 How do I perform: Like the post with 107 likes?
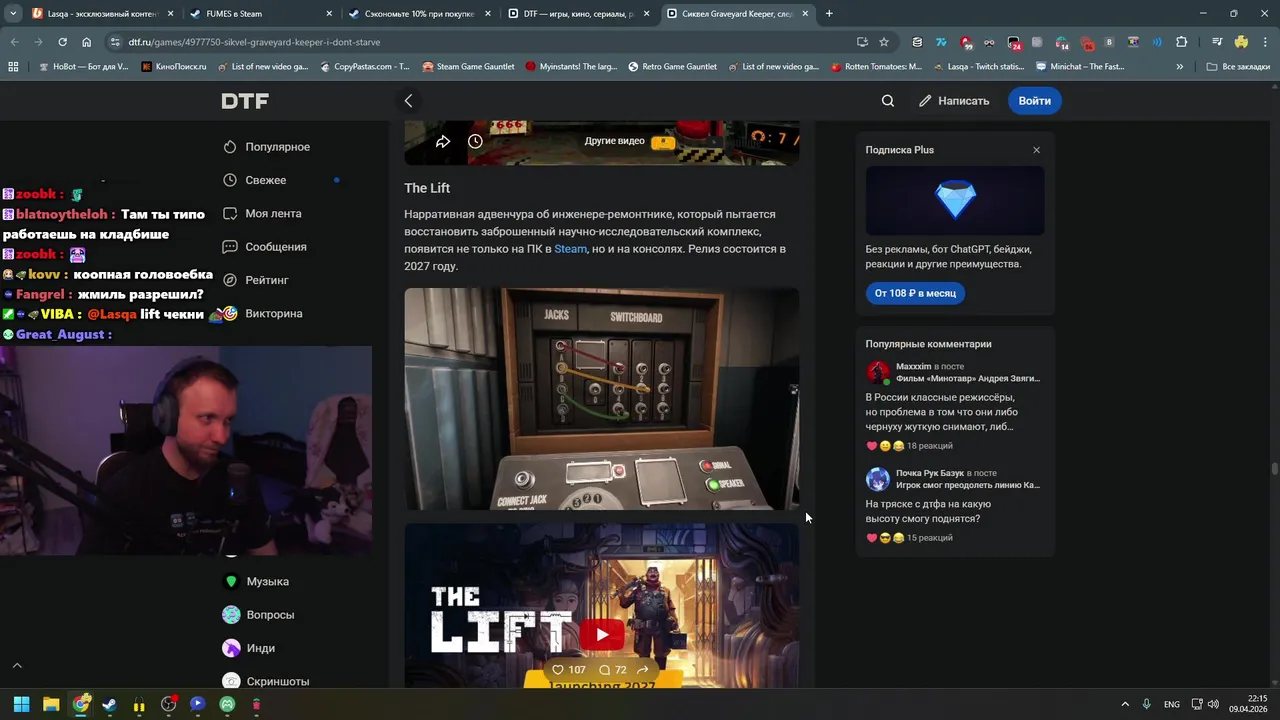pyautogui.click(x=569, y=670)
